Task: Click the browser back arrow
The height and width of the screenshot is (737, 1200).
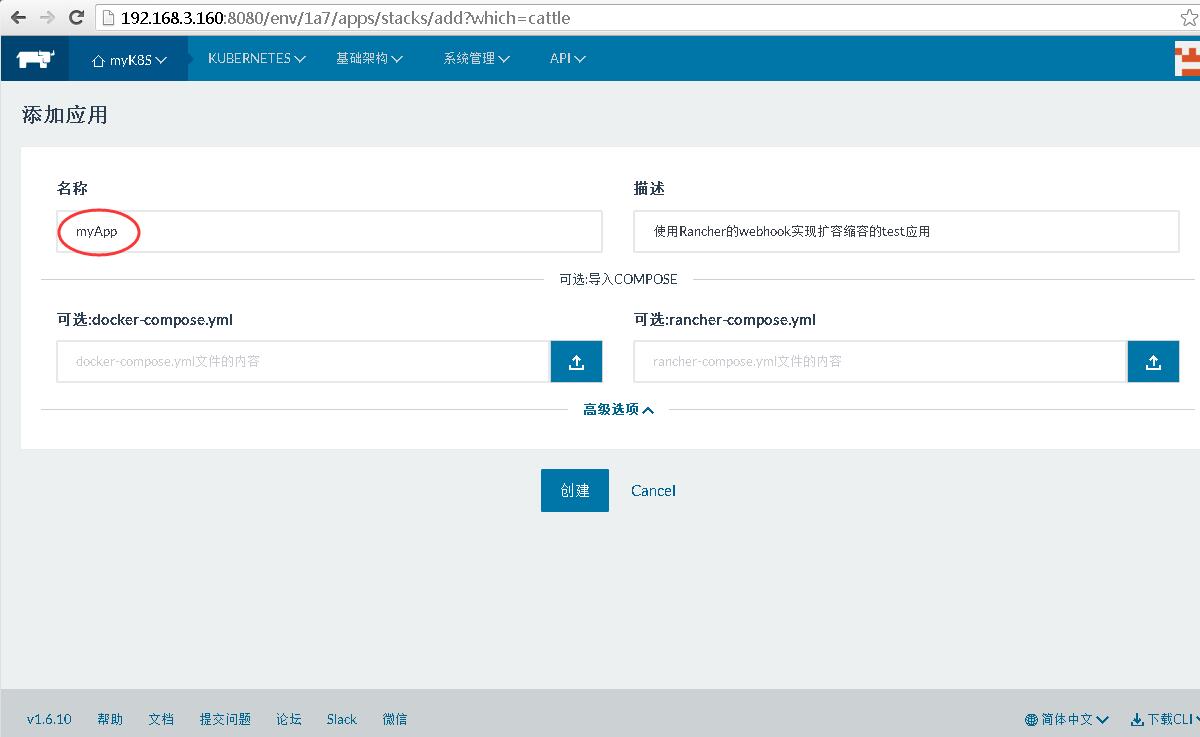Action: click(18, 17)
